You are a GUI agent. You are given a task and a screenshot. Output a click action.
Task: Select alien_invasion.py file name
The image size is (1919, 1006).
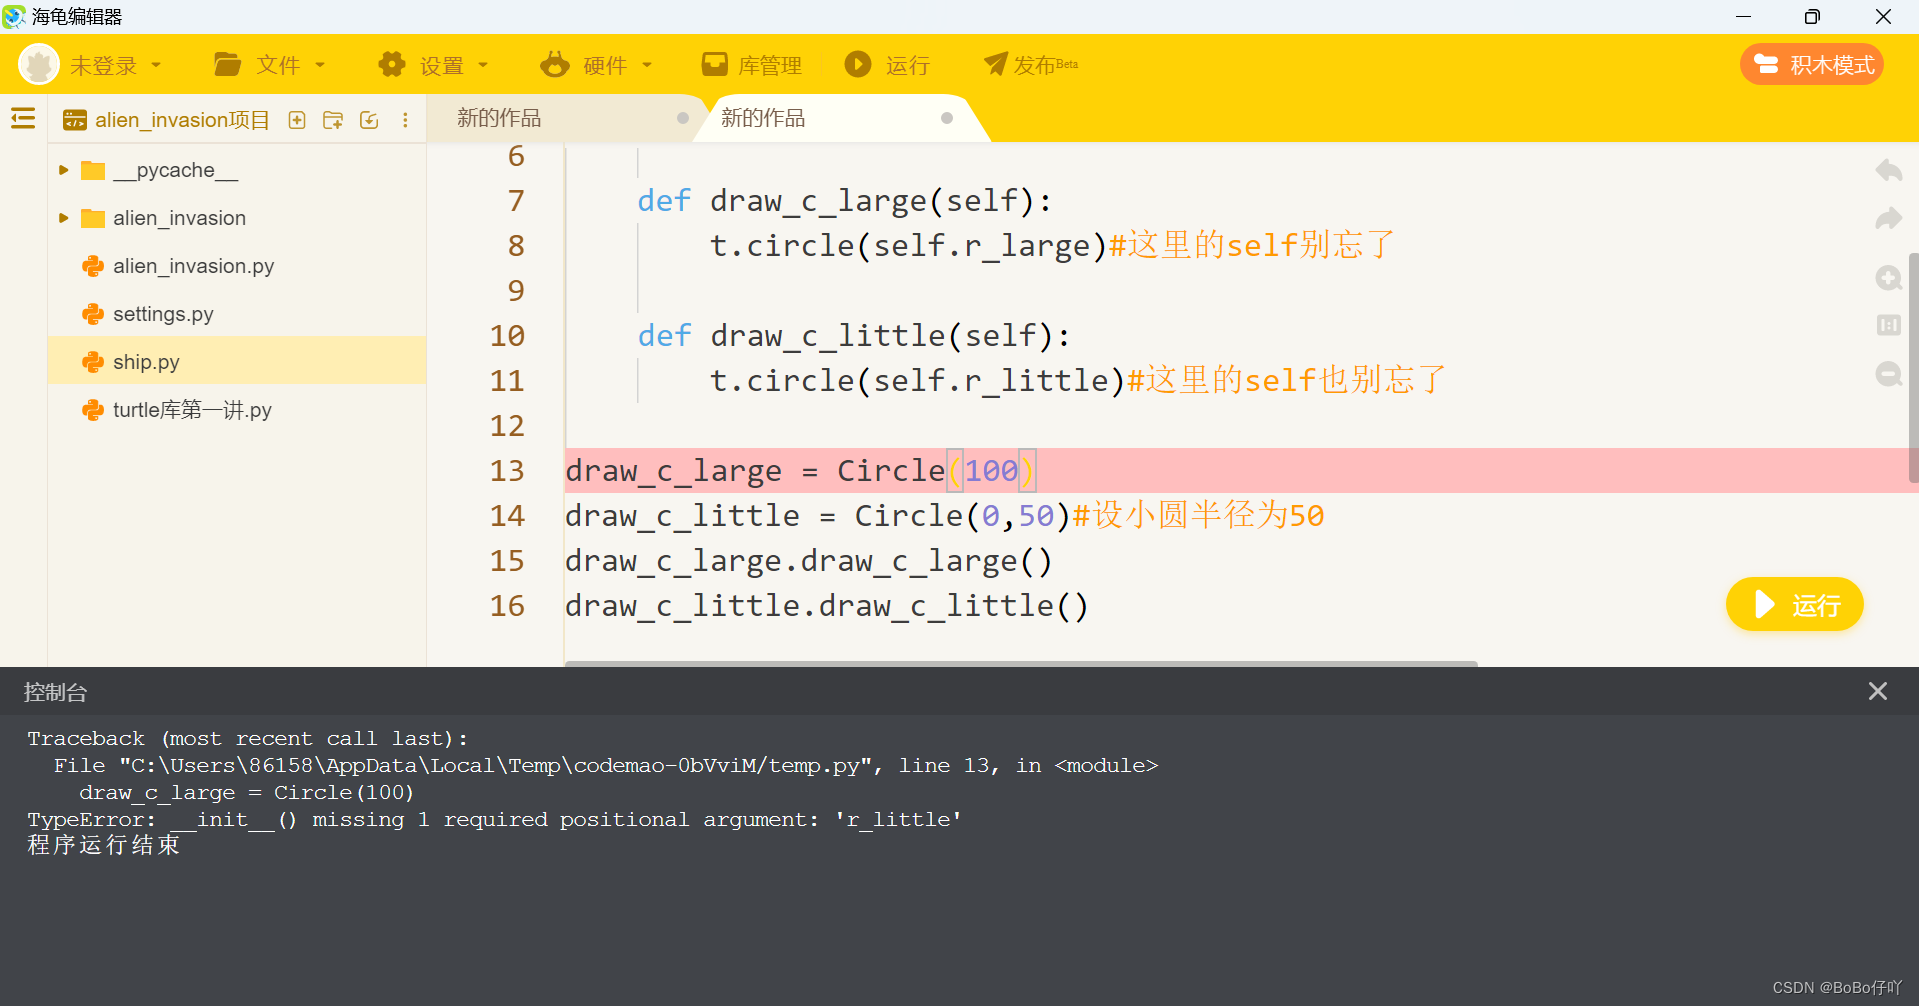pos(193,266)
